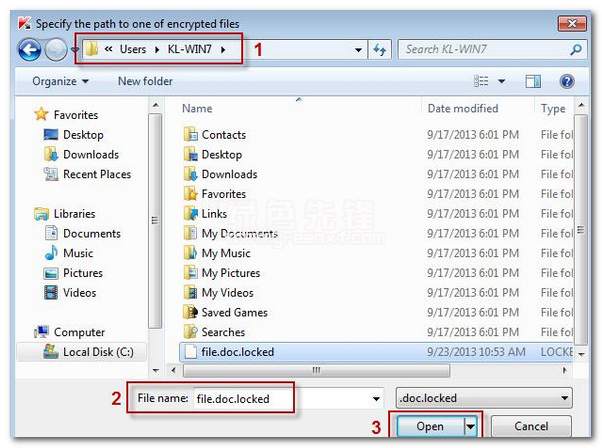602x448 pixels.
Task: Open the .doc.locked file type dropdown
Action: coord(483,398)
